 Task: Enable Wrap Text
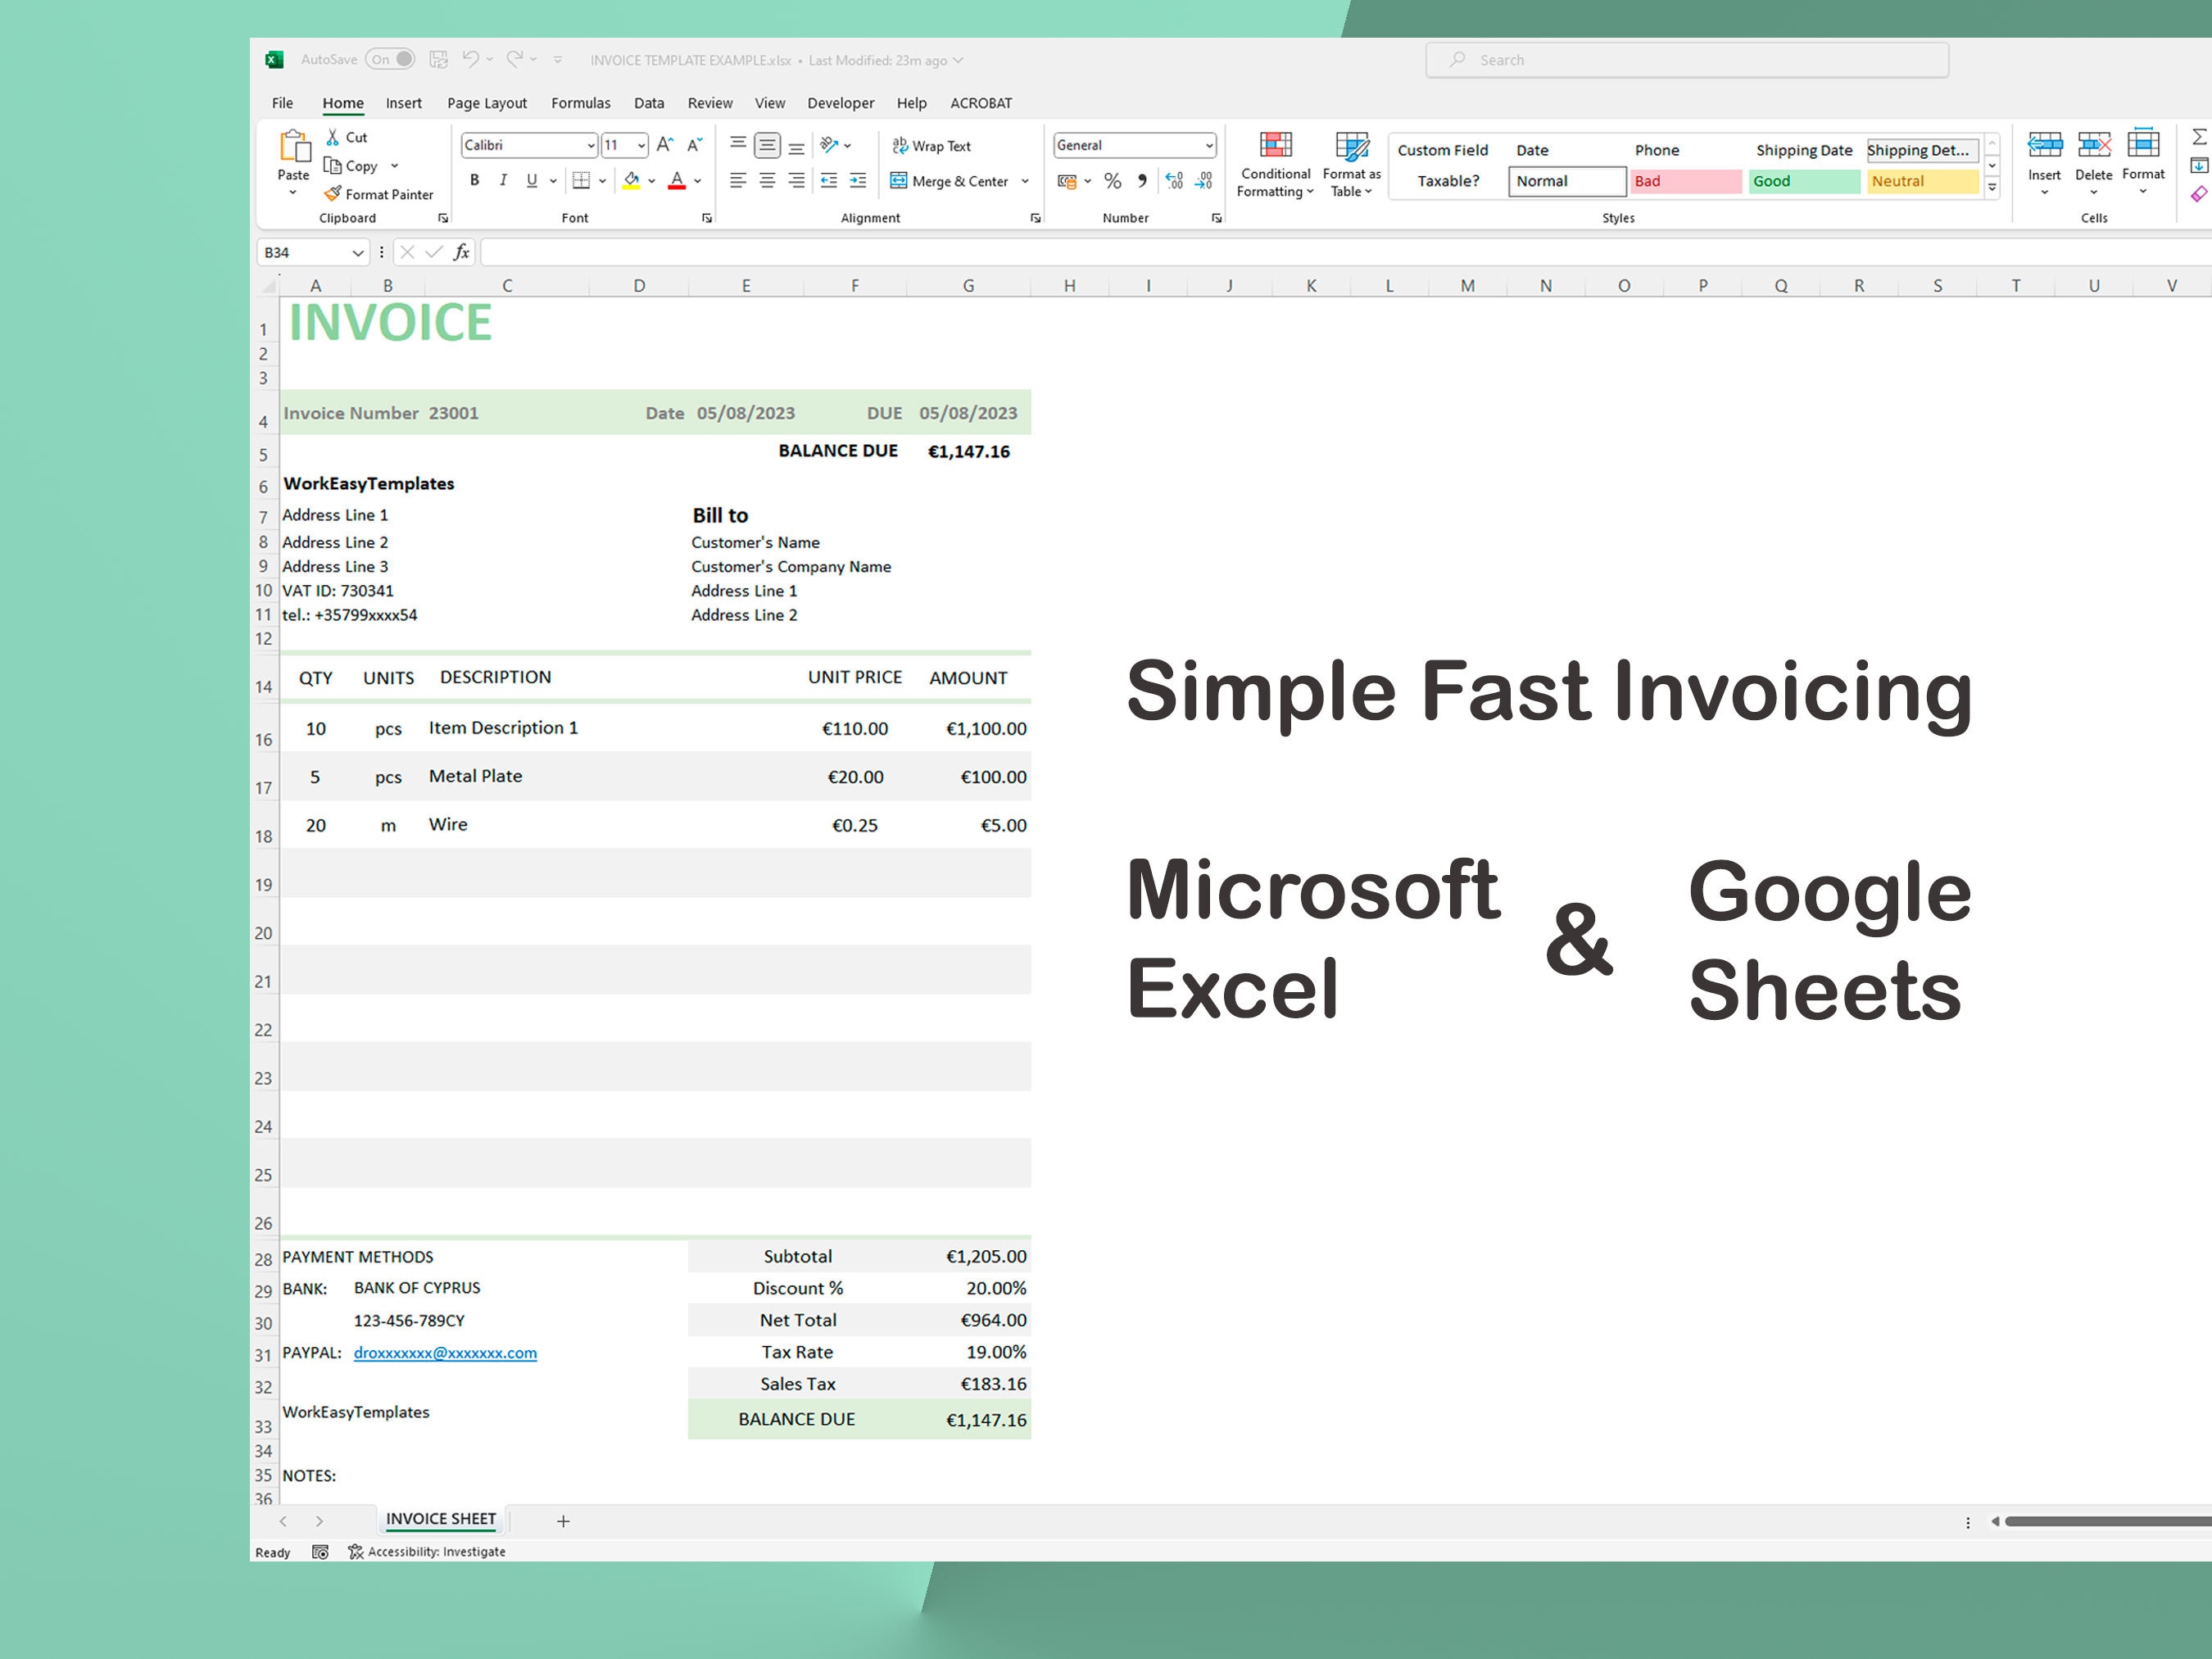pos(930,146)
